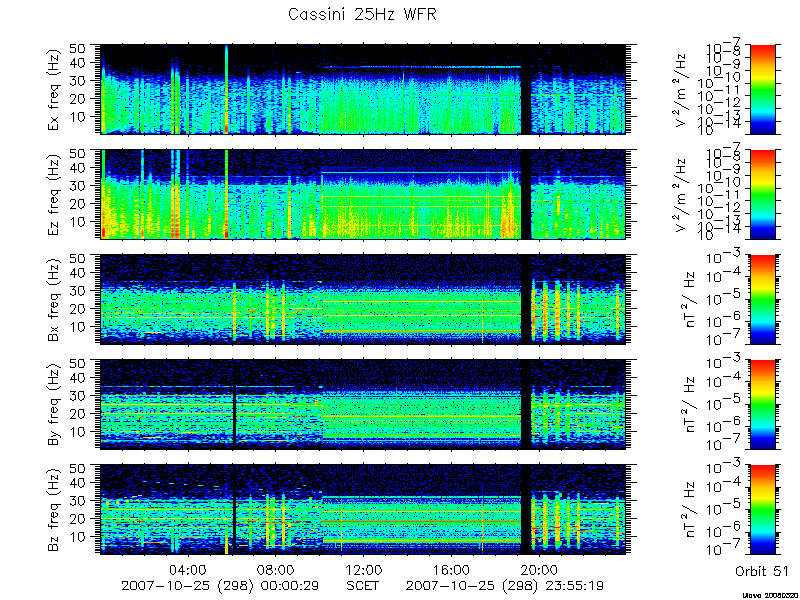Click the SCET axis label
Viewport: 800px width, 600px height.
pos(363,585)
